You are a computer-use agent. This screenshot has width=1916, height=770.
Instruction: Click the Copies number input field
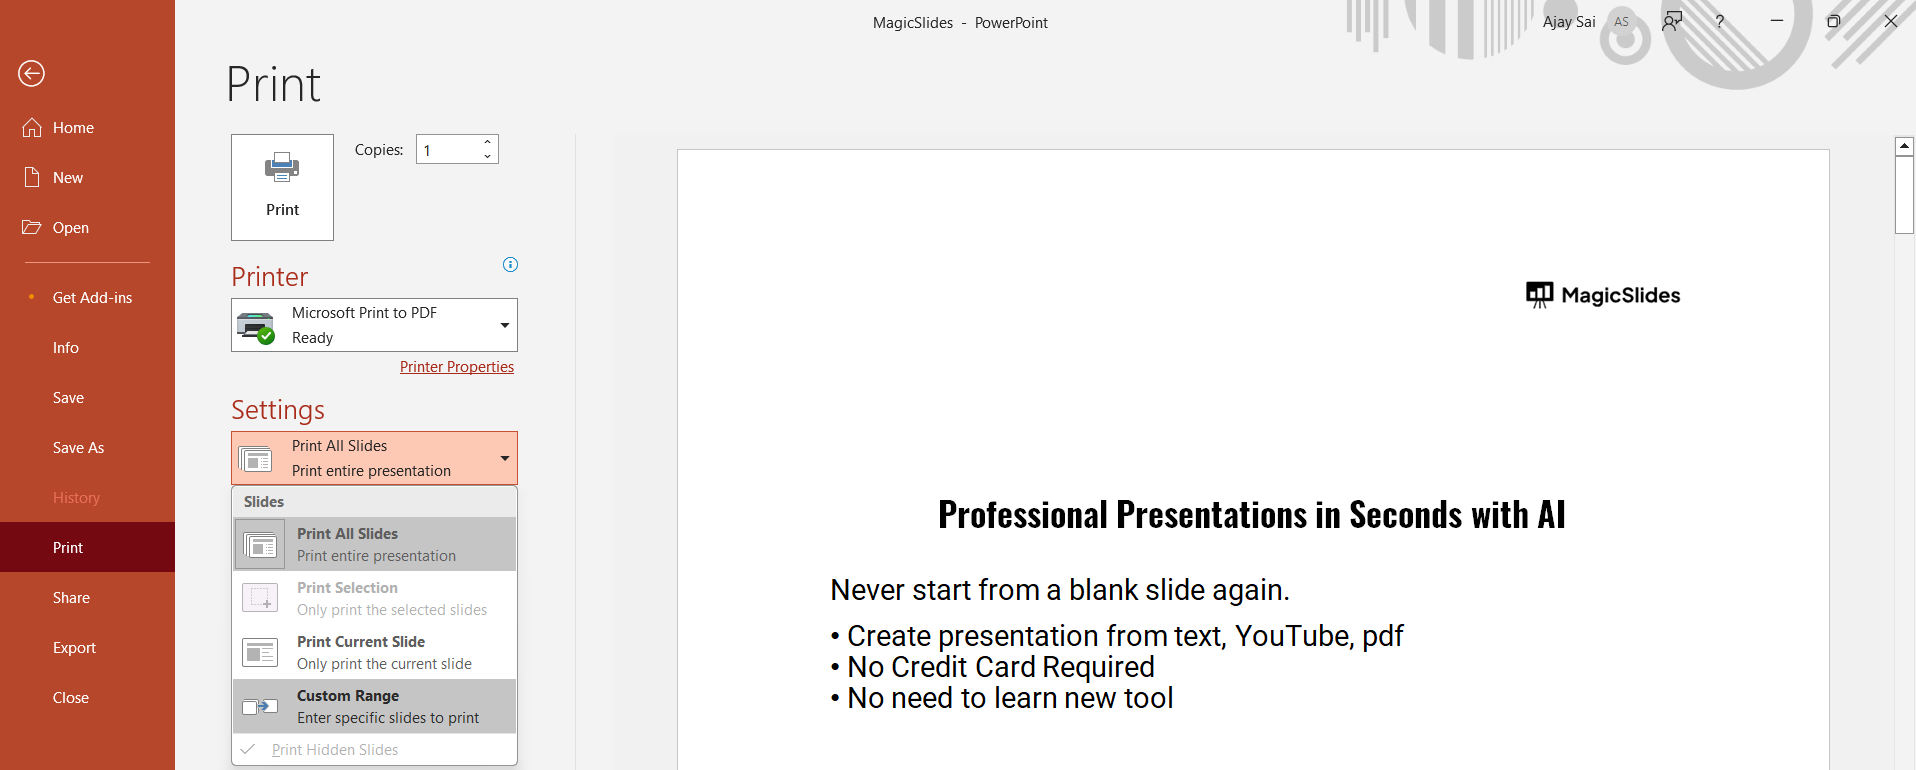448,149
